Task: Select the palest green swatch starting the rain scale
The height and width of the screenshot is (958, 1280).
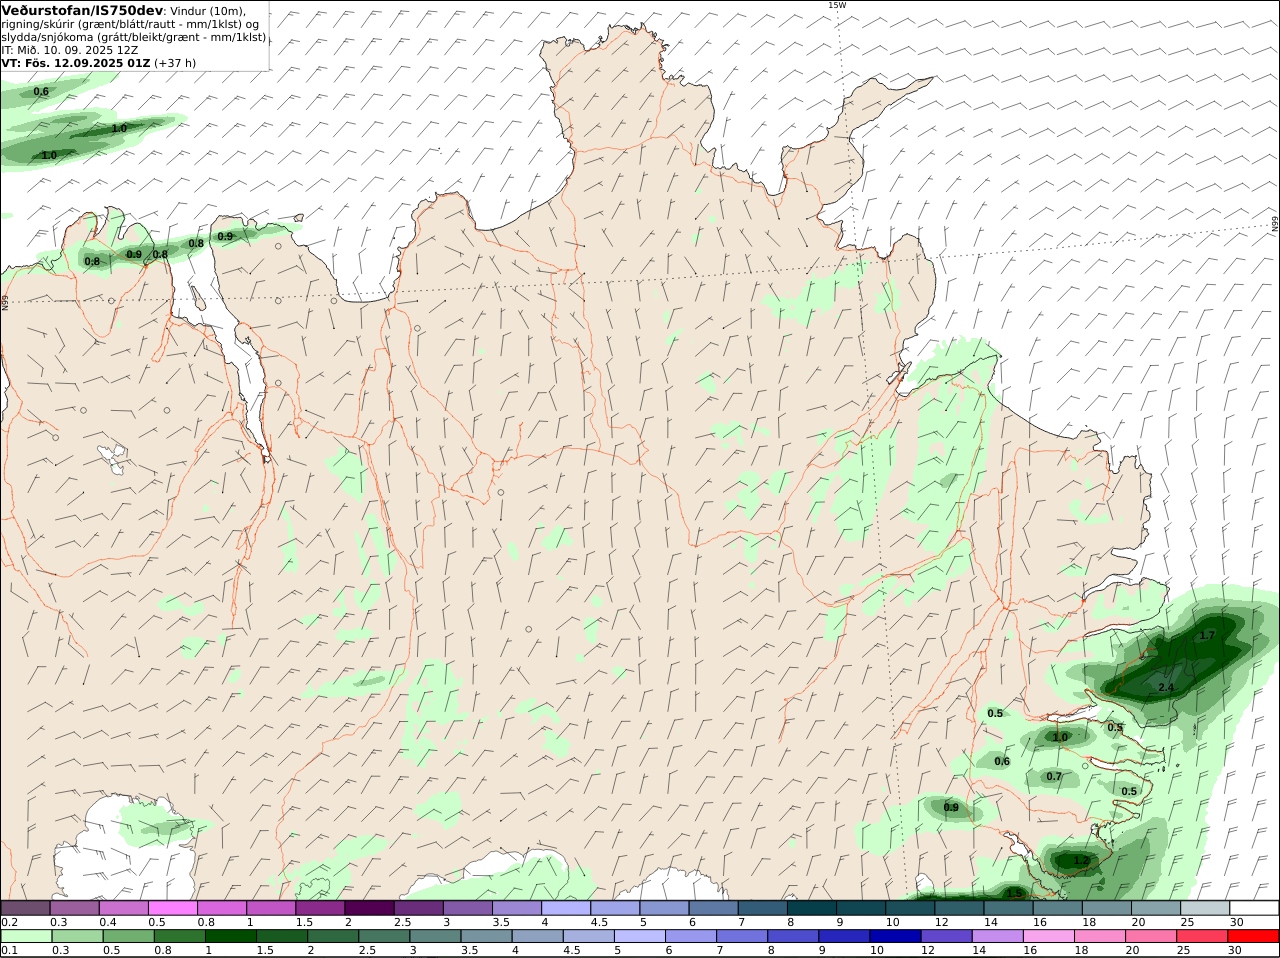Action: coord(25,937)
